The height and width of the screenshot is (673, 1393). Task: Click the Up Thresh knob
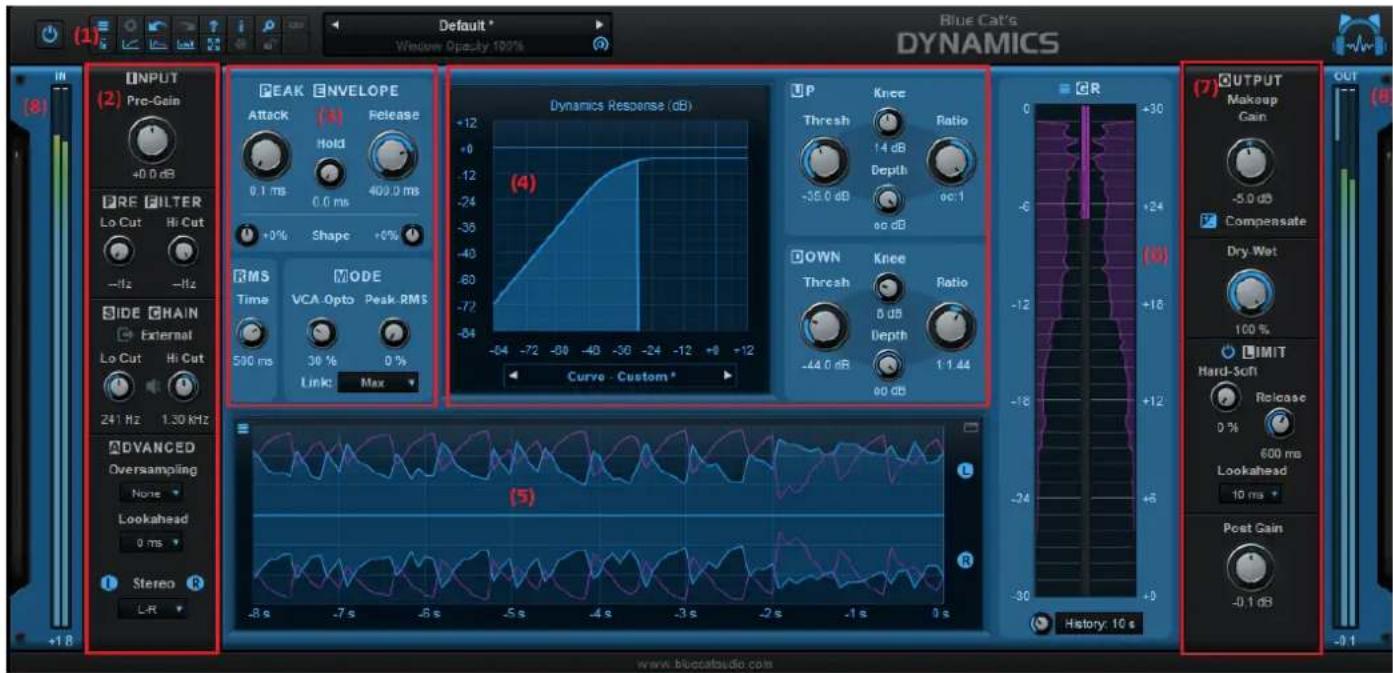coord(823,160)
